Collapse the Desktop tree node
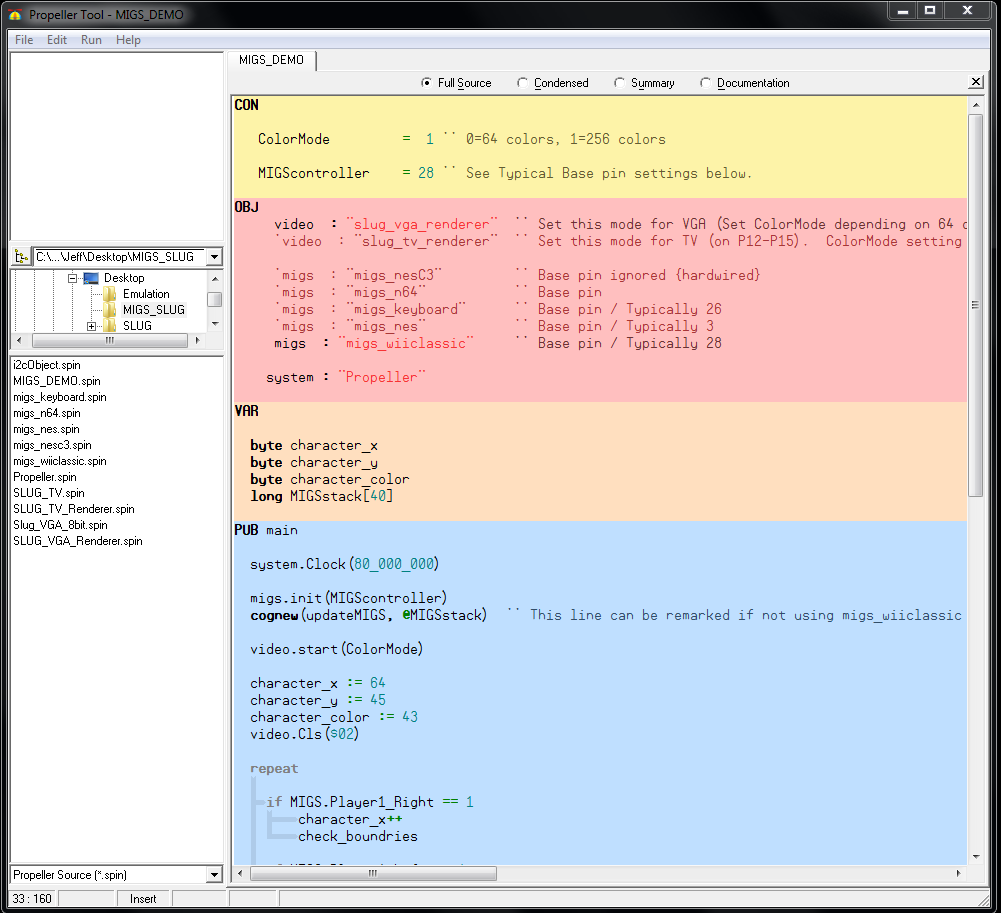The height and width of the screenshot is (913, 1001). click(73, 278)
